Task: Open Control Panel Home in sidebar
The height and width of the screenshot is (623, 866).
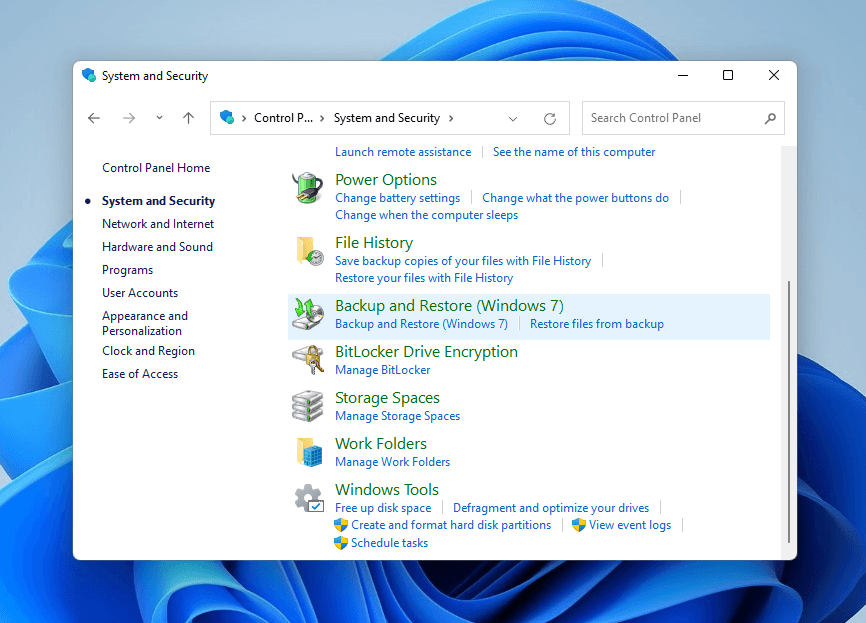Action: point(156,168)
